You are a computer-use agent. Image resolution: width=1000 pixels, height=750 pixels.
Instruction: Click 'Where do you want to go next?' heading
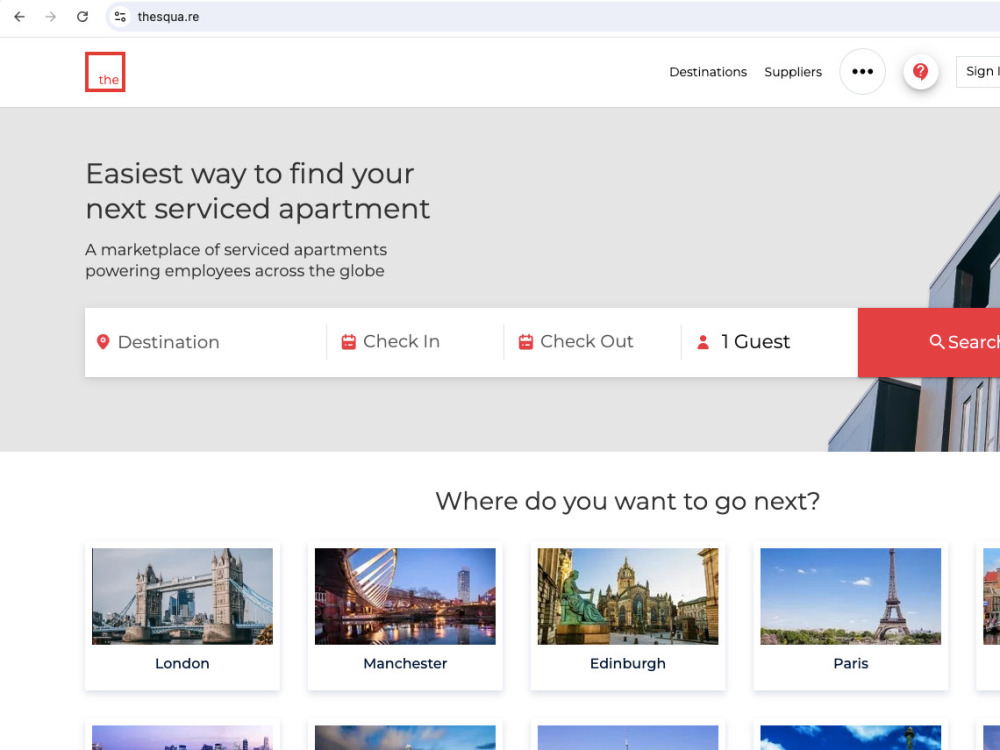[x=628, y=501]
